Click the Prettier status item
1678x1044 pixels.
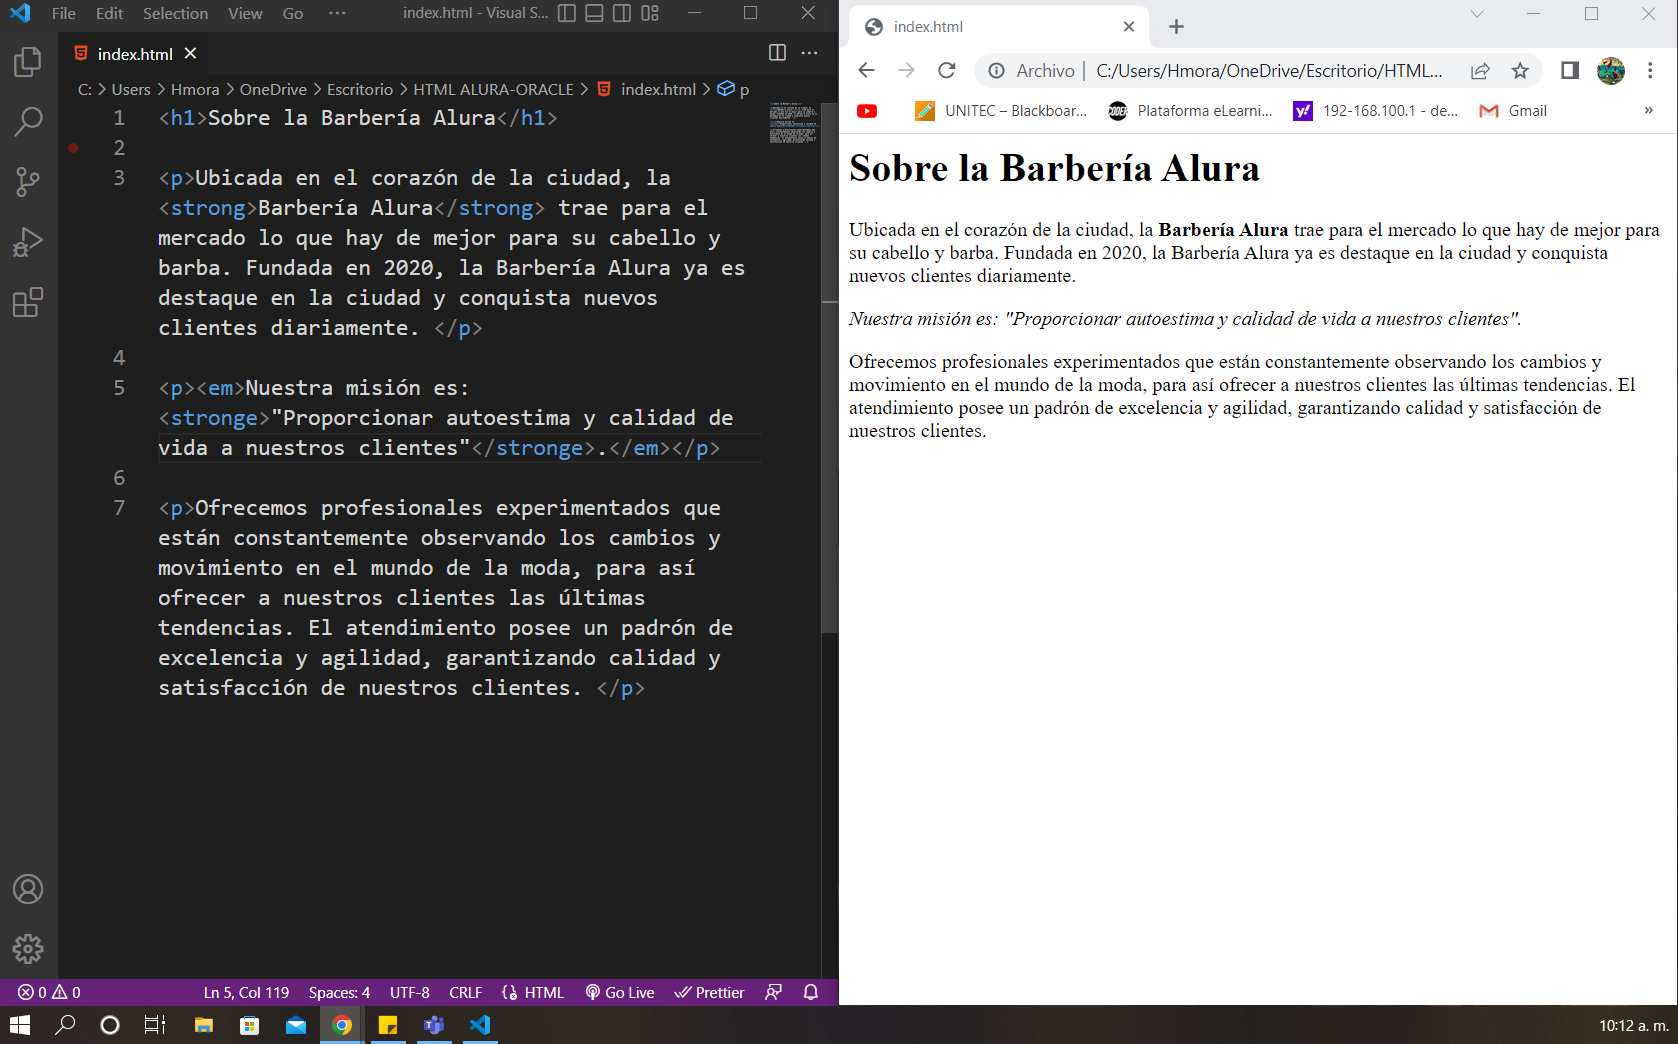click(709, 992)
